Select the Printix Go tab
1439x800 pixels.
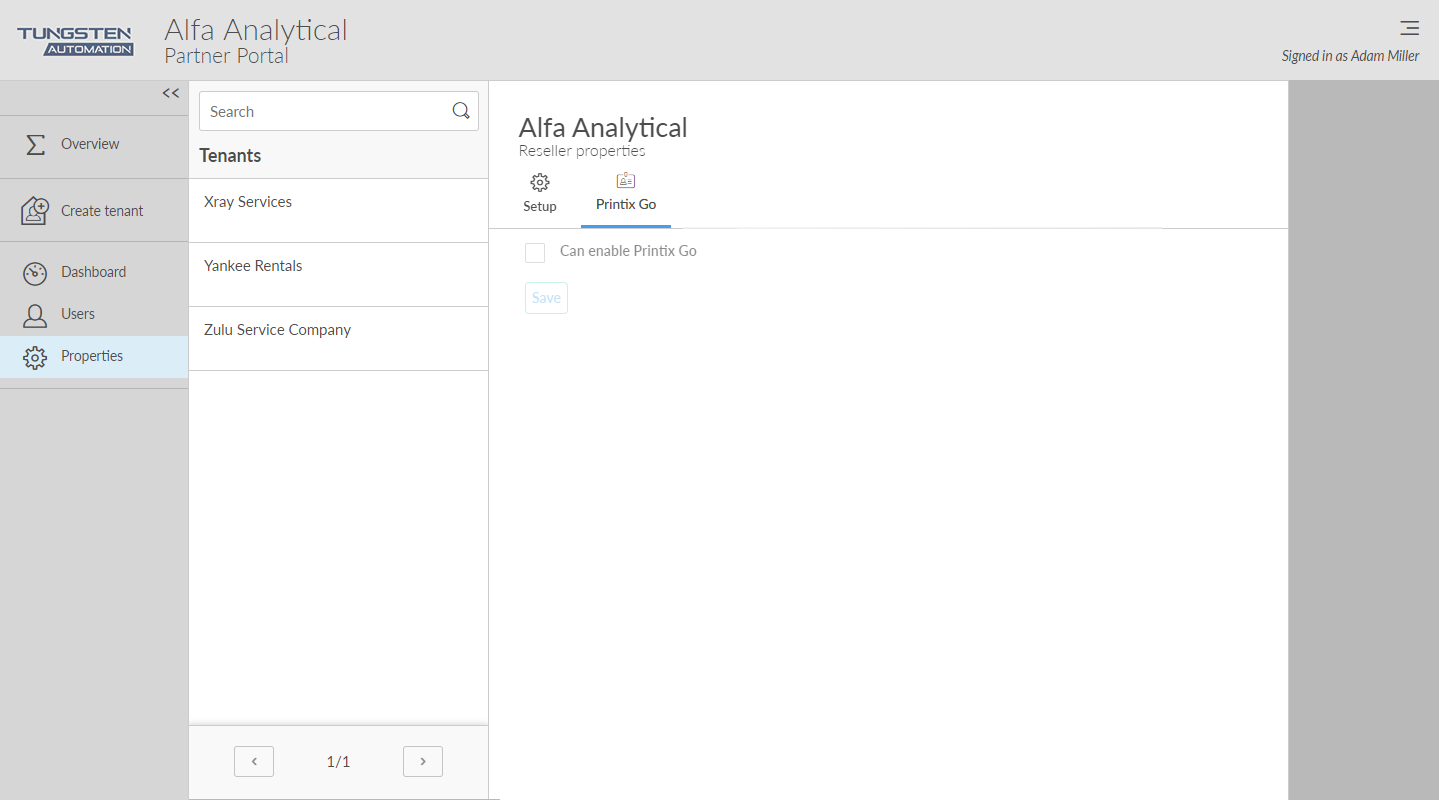(626, 193)
